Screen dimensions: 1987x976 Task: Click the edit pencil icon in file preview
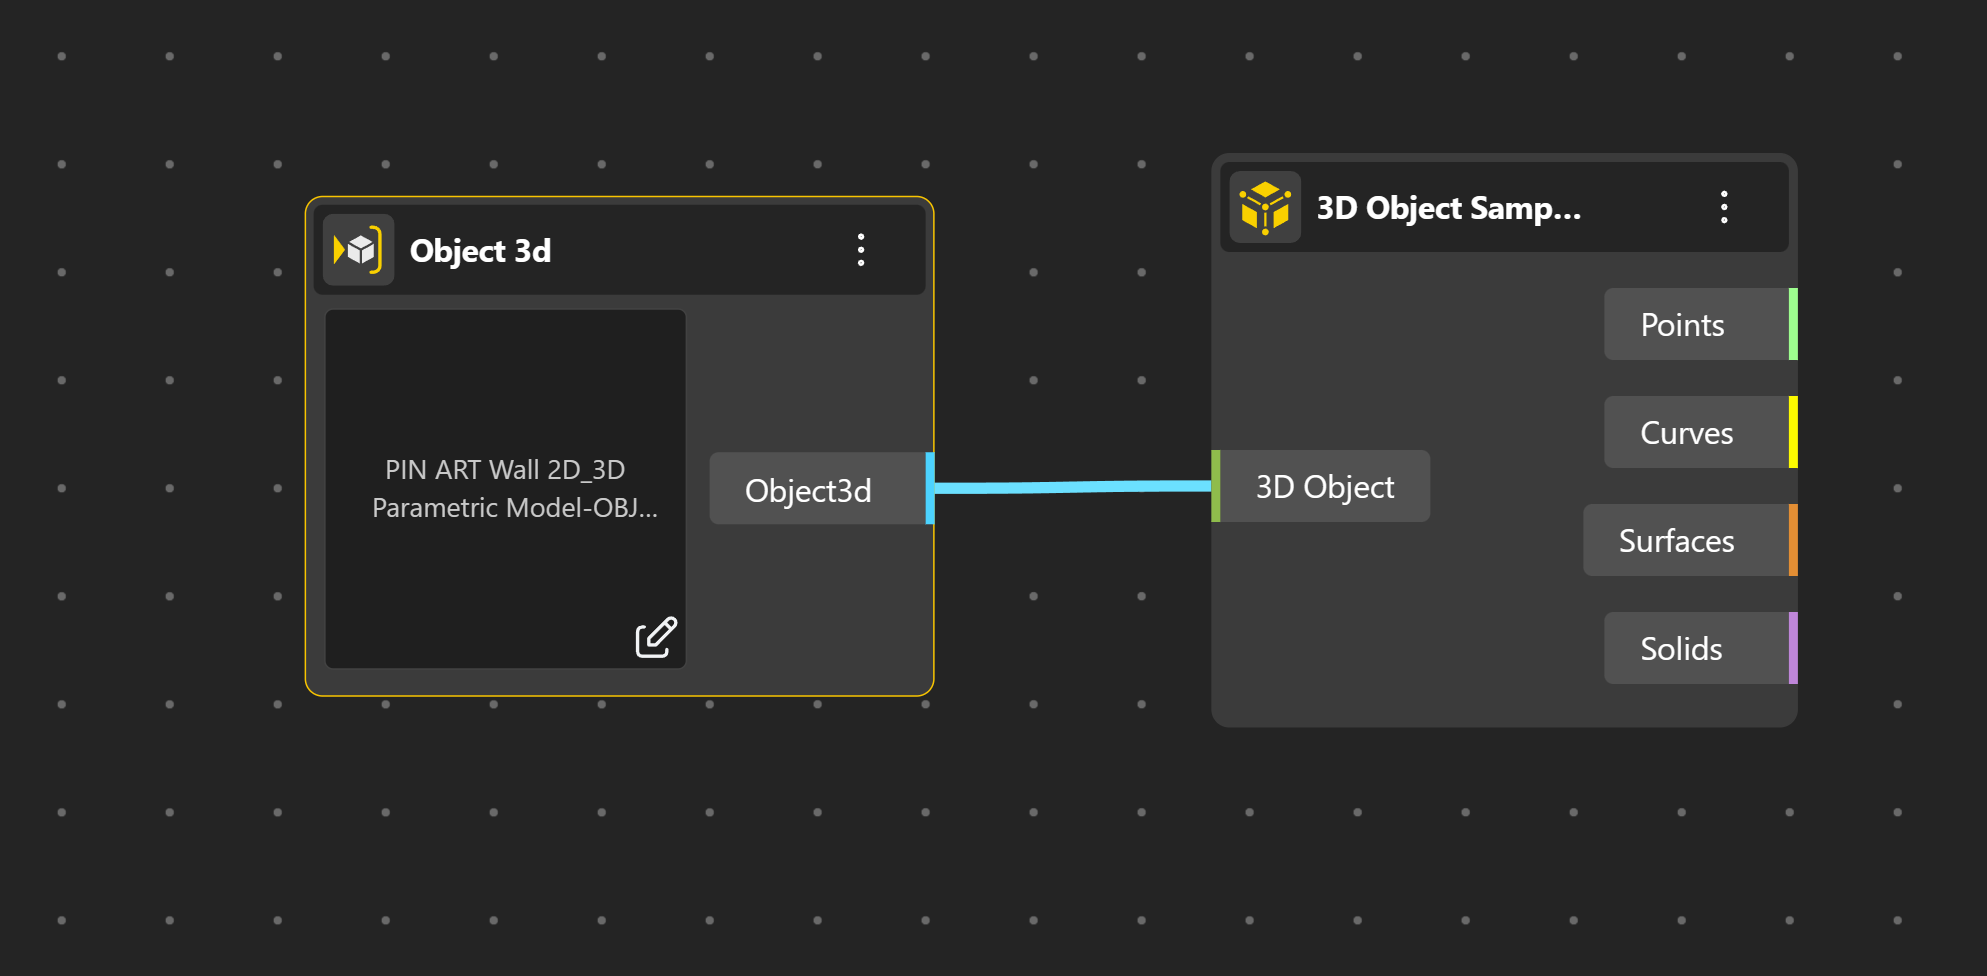656,637
